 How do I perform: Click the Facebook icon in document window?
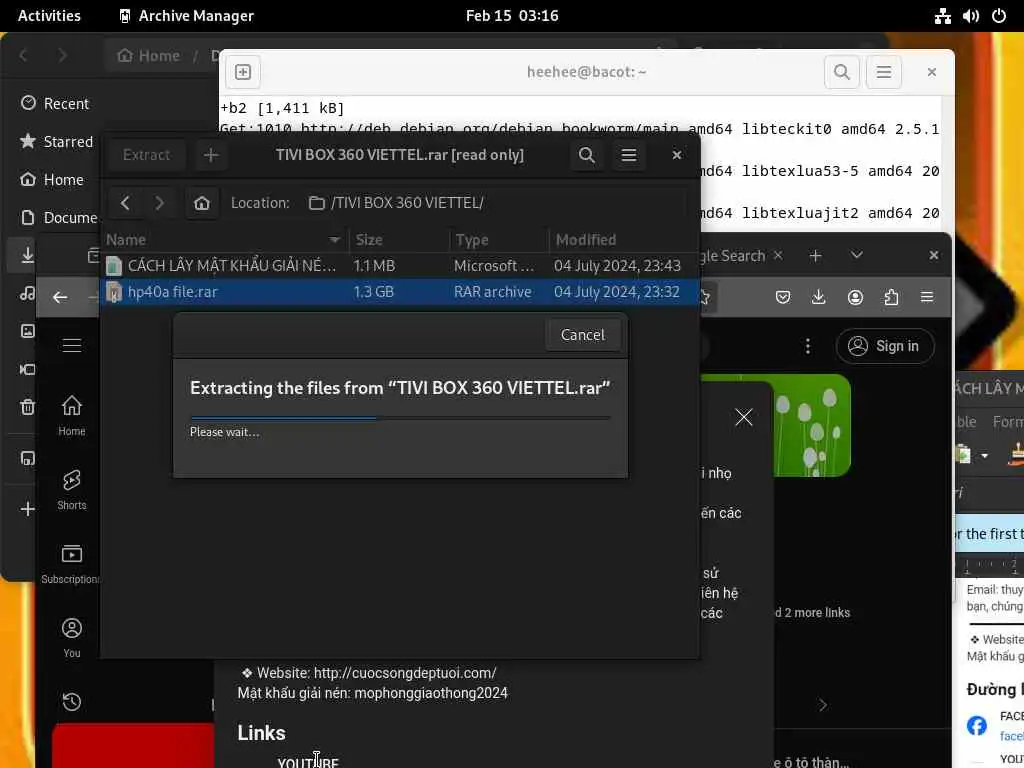pyautogui.click(x=976, y=726)
